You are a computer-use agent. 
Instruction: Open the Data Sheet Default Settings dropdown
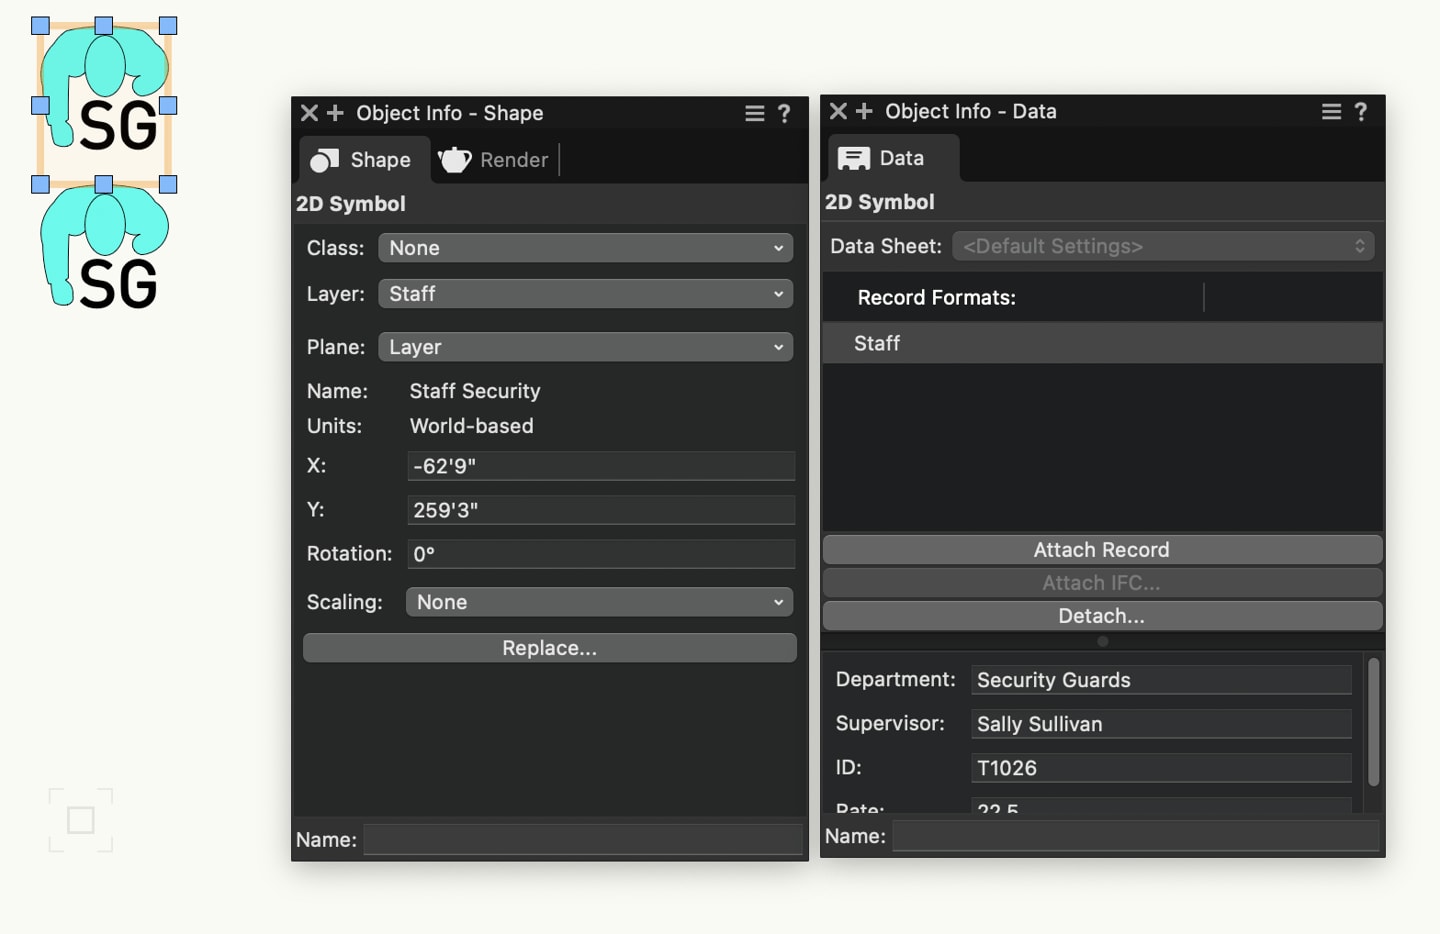1163,246
